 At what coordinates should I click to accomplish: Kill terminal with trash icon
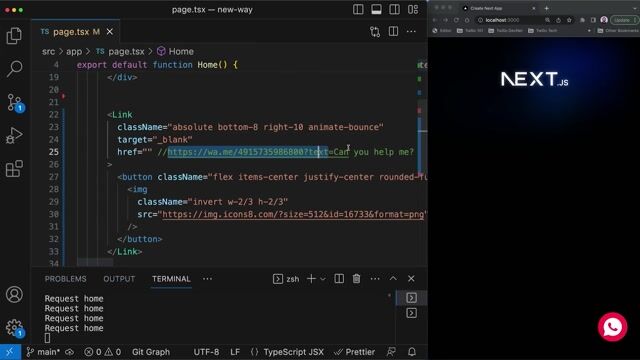[x=356, y=279]
